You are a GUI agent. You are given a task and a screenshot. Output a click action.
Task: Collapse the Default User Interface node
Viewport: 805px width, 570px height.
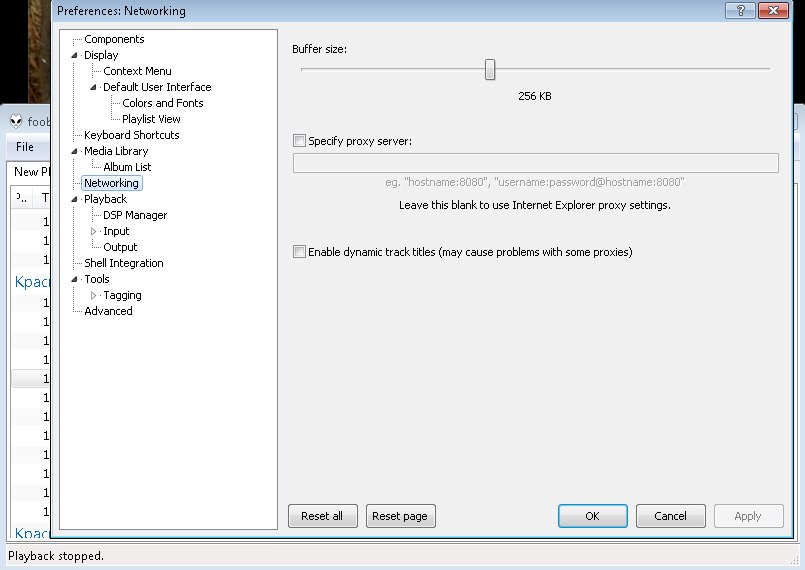click(x=93, y=87)
